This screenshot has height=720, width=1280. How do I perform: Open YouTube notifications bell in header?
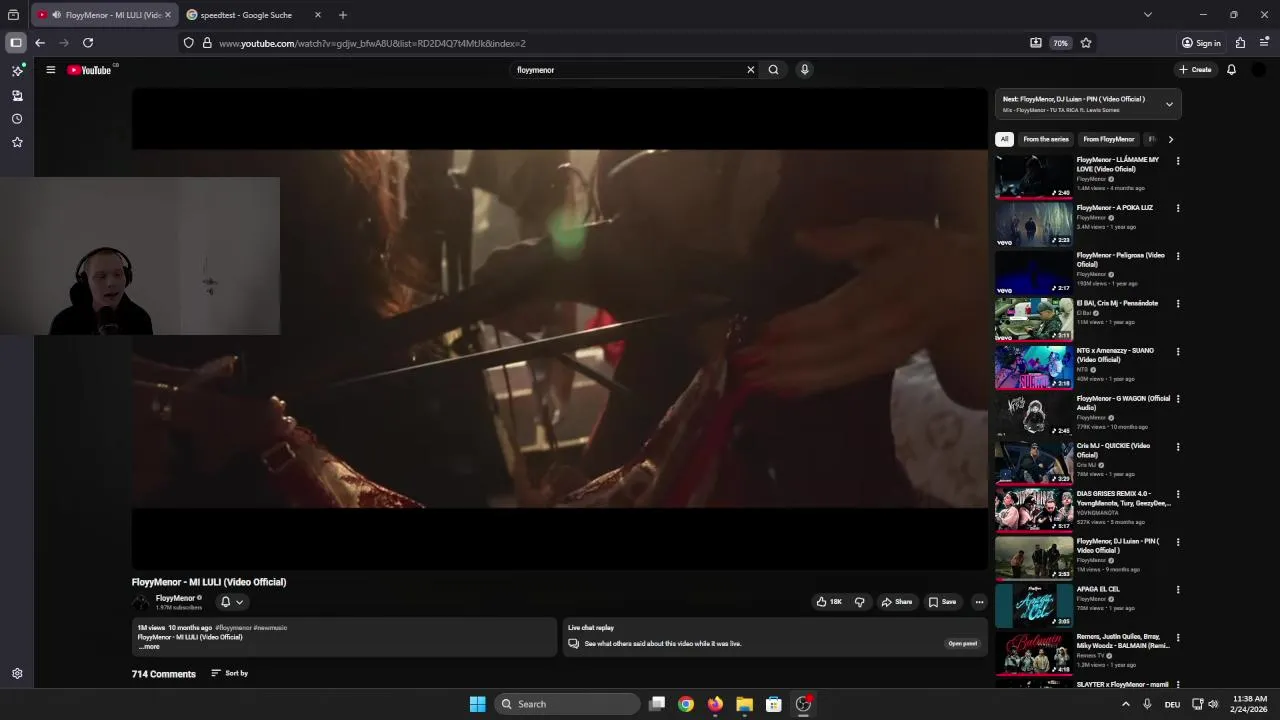1231,70
